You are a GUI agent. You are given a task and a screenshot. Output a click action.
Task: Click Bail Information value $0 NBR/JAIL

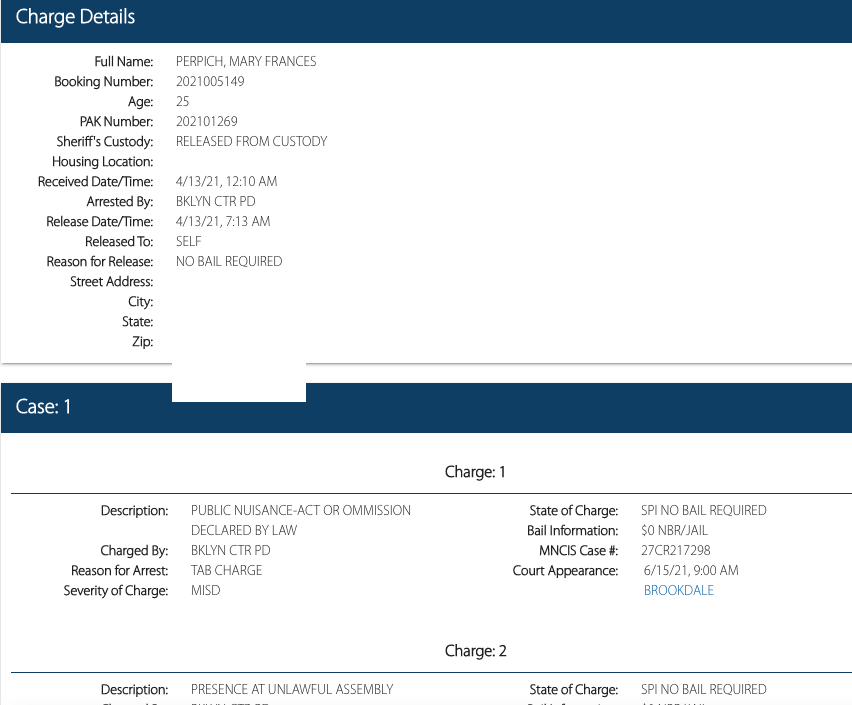point(674,530)
